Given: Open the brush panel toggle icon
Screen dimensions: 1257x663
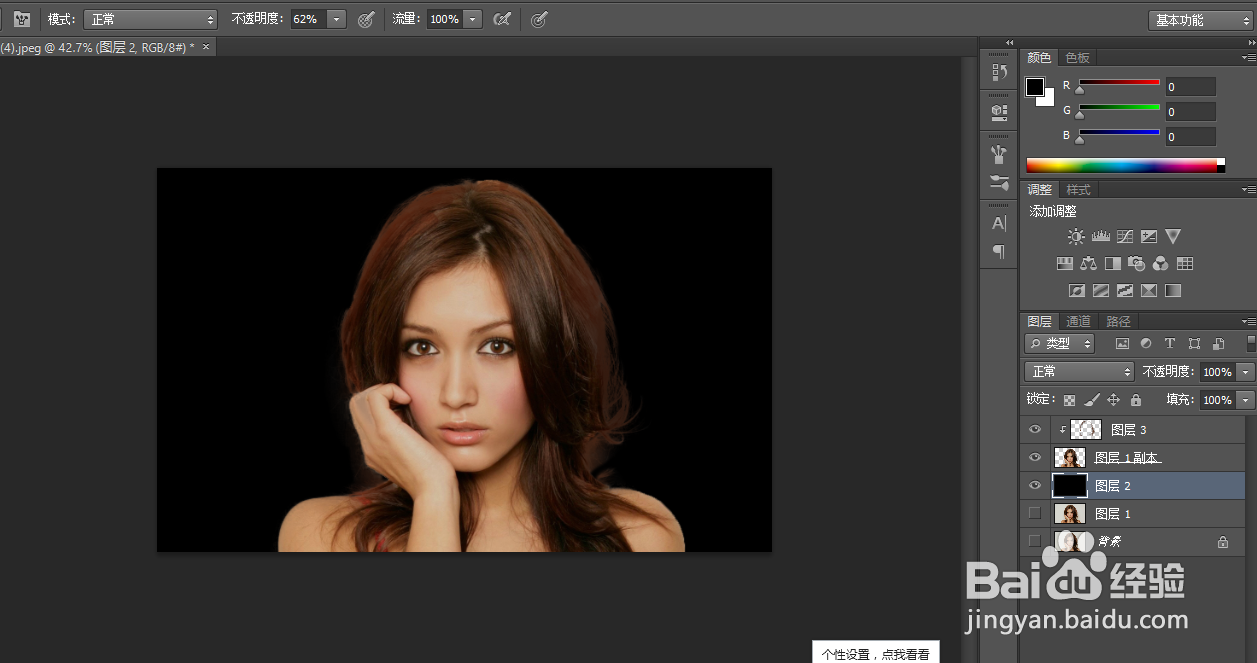Looking at the screenshot, I should click(21, 19).
